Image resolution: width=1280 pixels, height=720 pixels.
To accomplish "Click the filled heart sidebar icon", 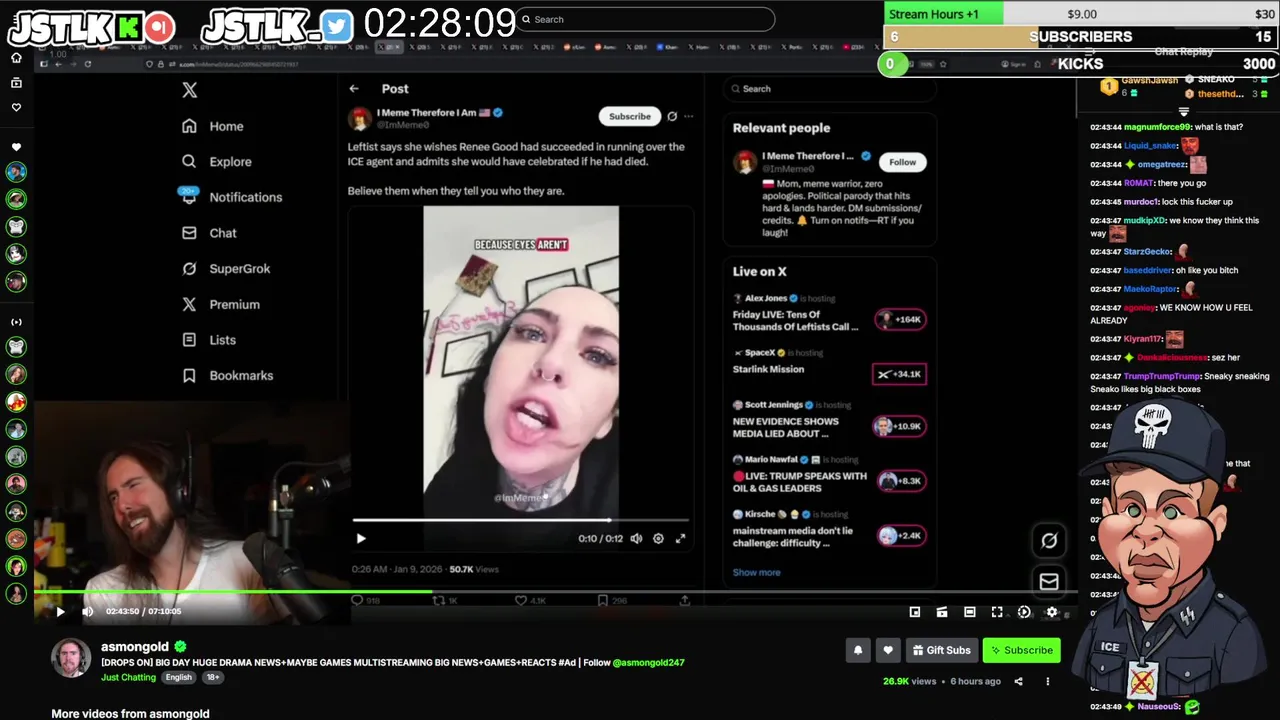I will click(16, 147).
